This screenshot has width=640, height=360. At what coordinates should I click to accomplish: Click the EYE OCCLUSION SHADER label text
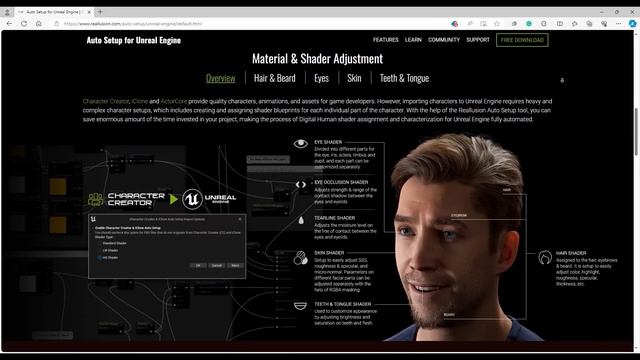point(341,182)
